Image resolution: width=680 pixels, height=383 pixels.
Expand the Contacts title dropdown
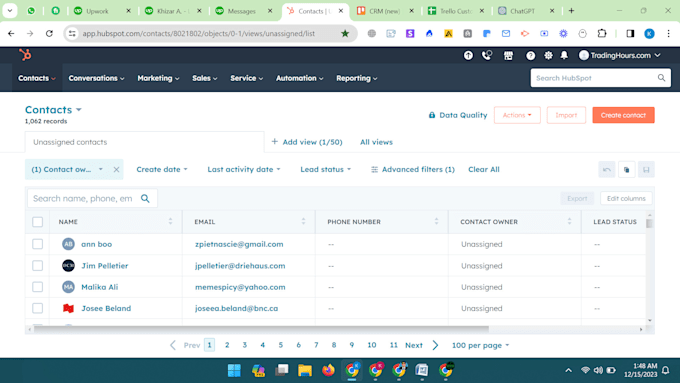pyautogui.click(x=78, y=110)
